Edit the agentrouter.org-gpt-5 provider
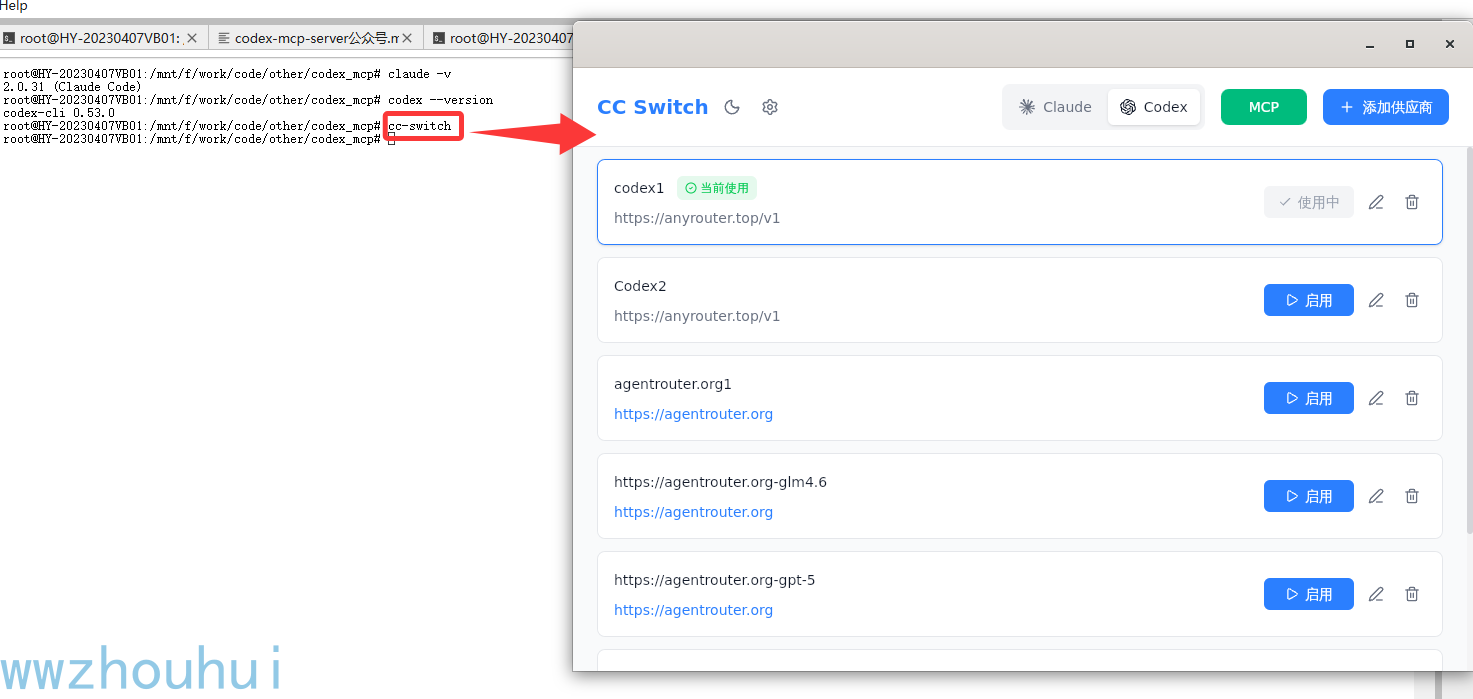1473x699 pixels. [1376, 594]
